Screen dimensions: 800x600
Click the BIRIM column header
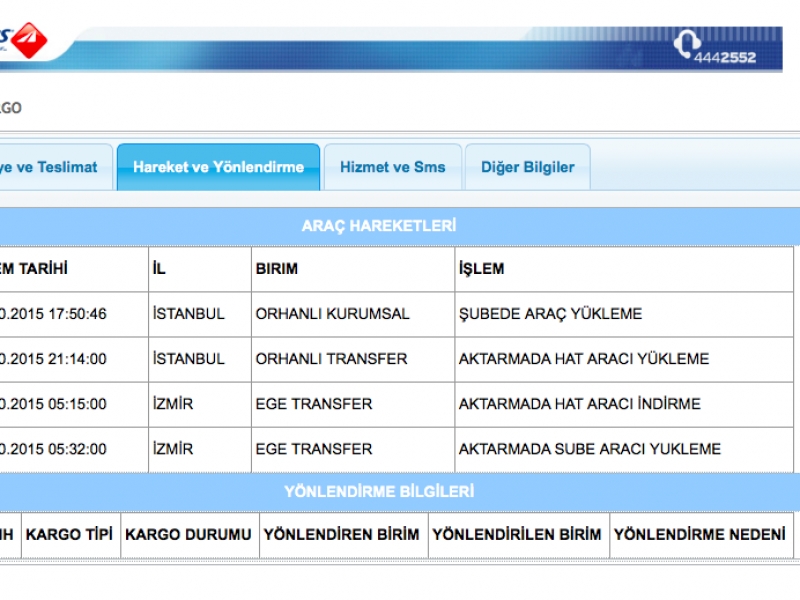pyautogui.click(x=277, y=269)
